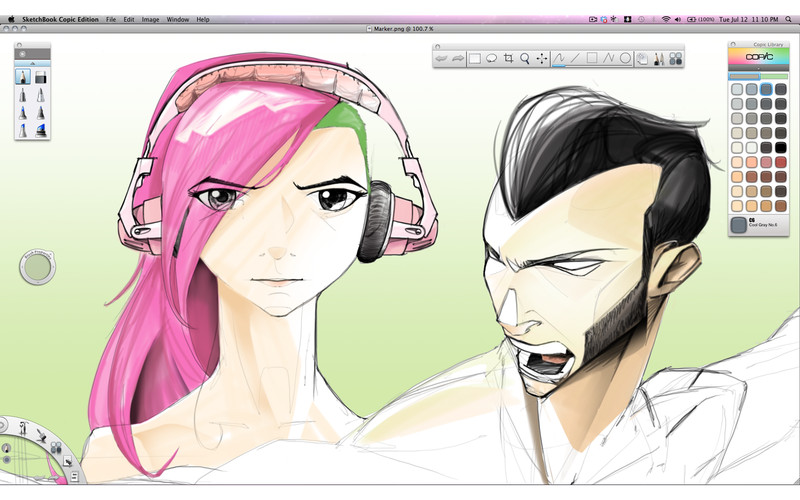Viewport: 800px width, 500px height.
Task: Pick the straight line drawing tool
Action: (575, 59)
